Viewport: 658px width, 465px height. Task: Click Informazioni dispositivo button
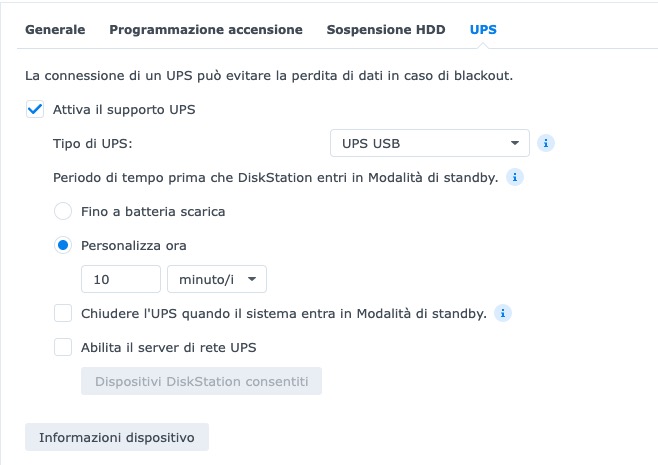coord(117,438)
